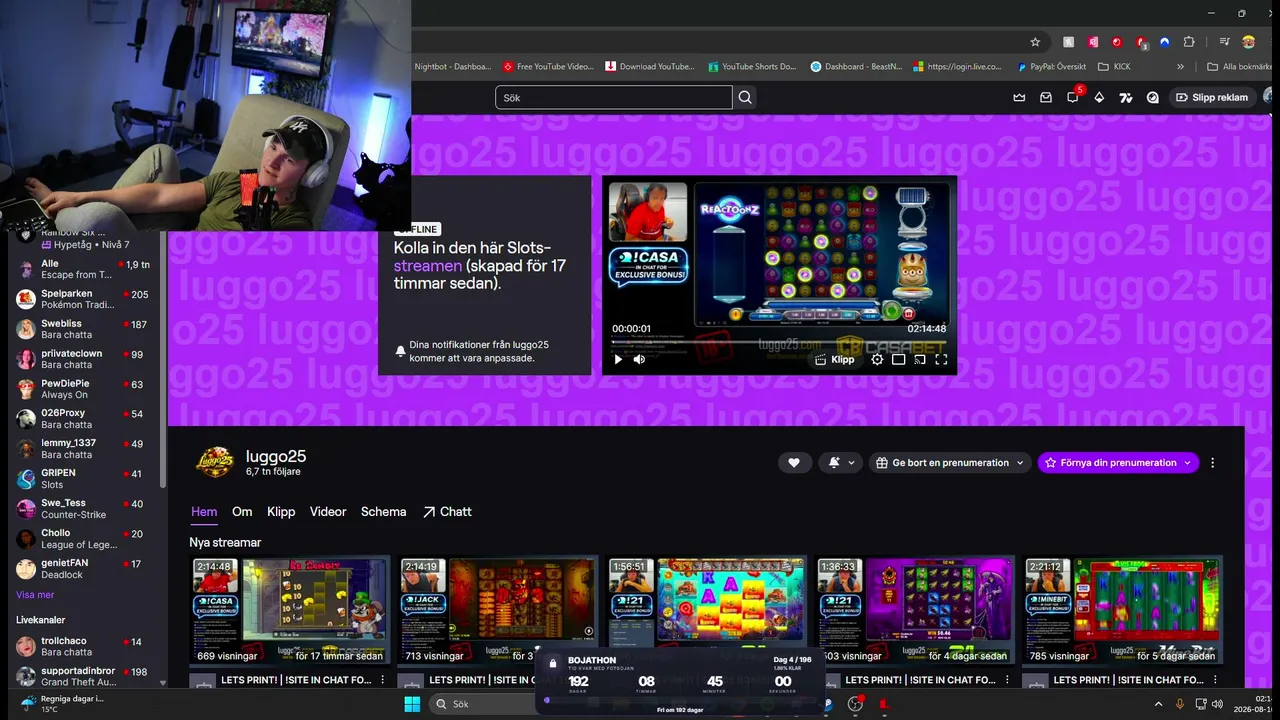The height and width of the screenshot is (720, 1280).
Task: Click the Bits diamond icon
Action: [1099, 98]
